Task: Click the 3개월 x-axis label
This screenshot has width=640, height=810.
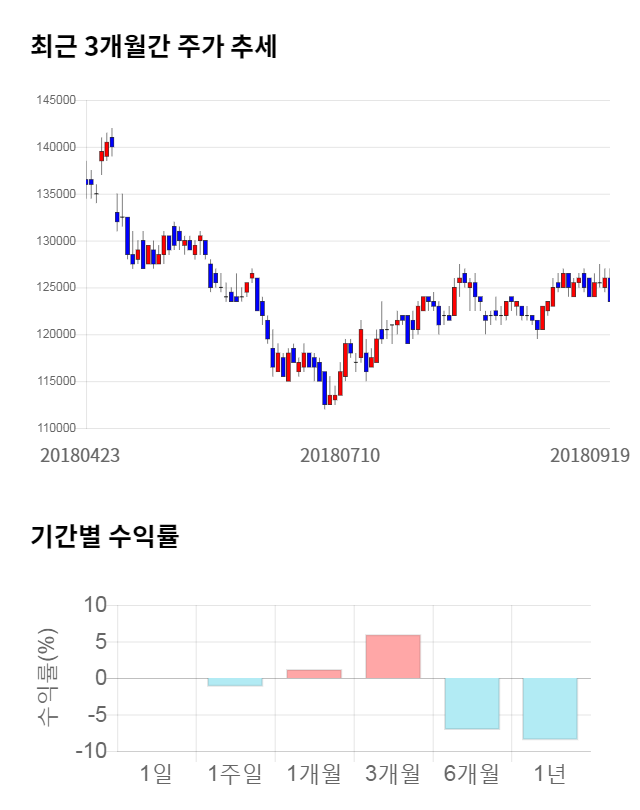Action: pyautogui.click(x=393, y=772)
